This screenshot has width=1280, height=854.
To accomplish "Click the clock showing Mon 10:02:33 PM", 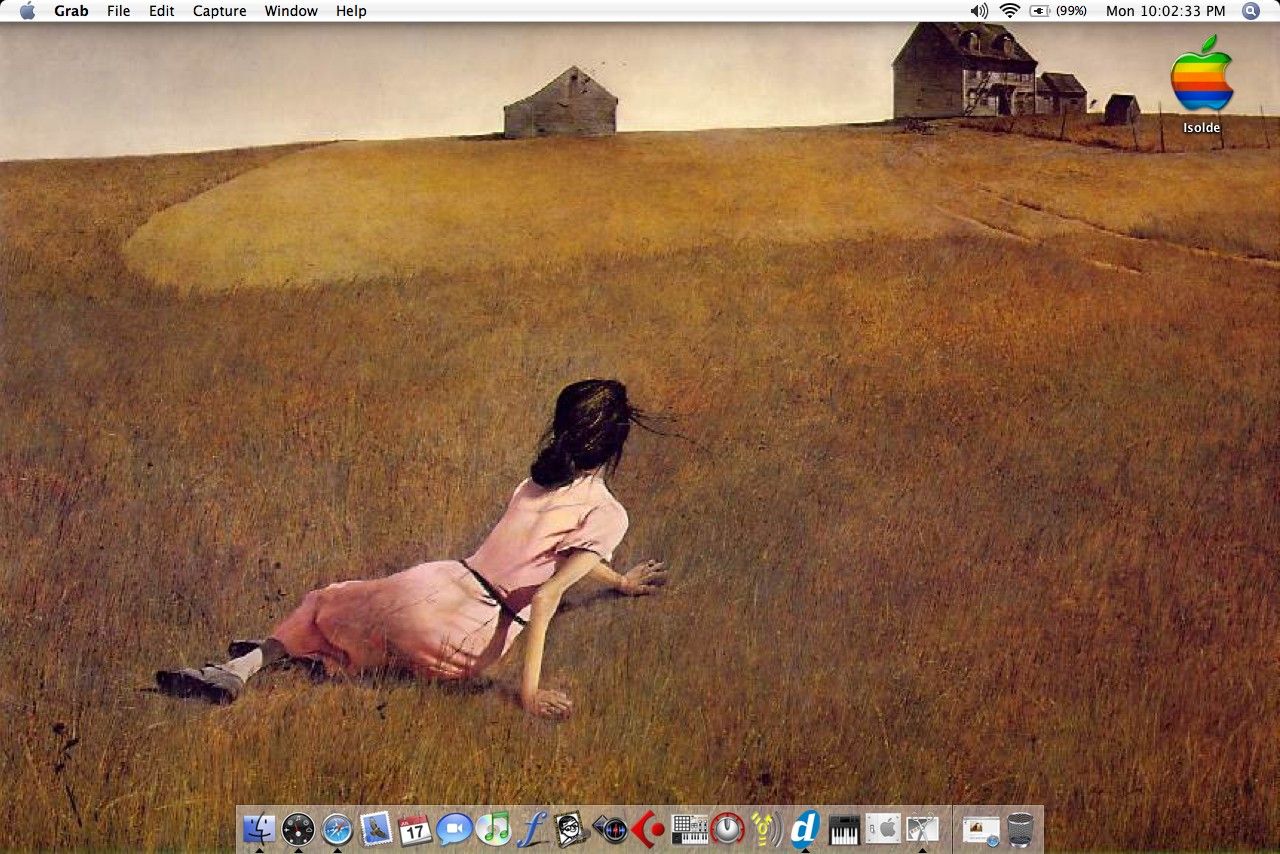I will [x=1165, y=11].
